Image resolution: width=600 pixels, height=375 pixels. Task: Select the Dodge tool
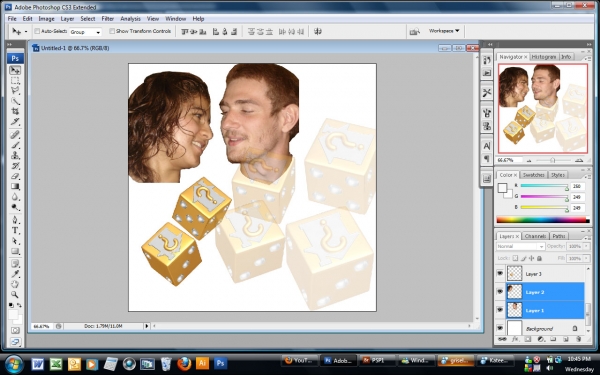15,207
